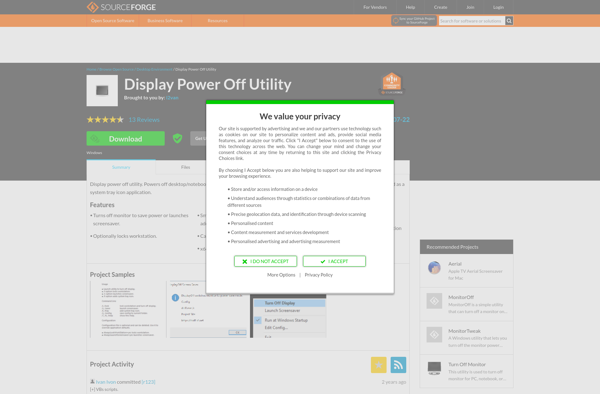Click the Home breadcrumb link
Screen dimensions: 600x394
[x=91, y=69]
